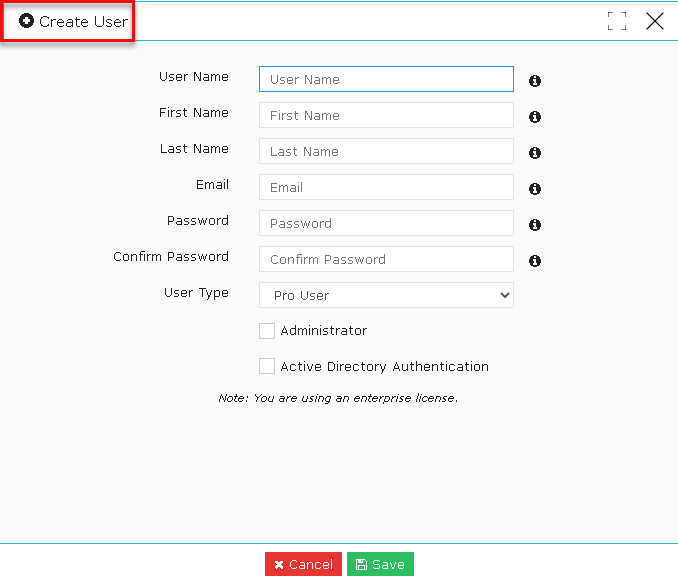
Task: Focus the User Name input field
Action: (x=386, y=79)
